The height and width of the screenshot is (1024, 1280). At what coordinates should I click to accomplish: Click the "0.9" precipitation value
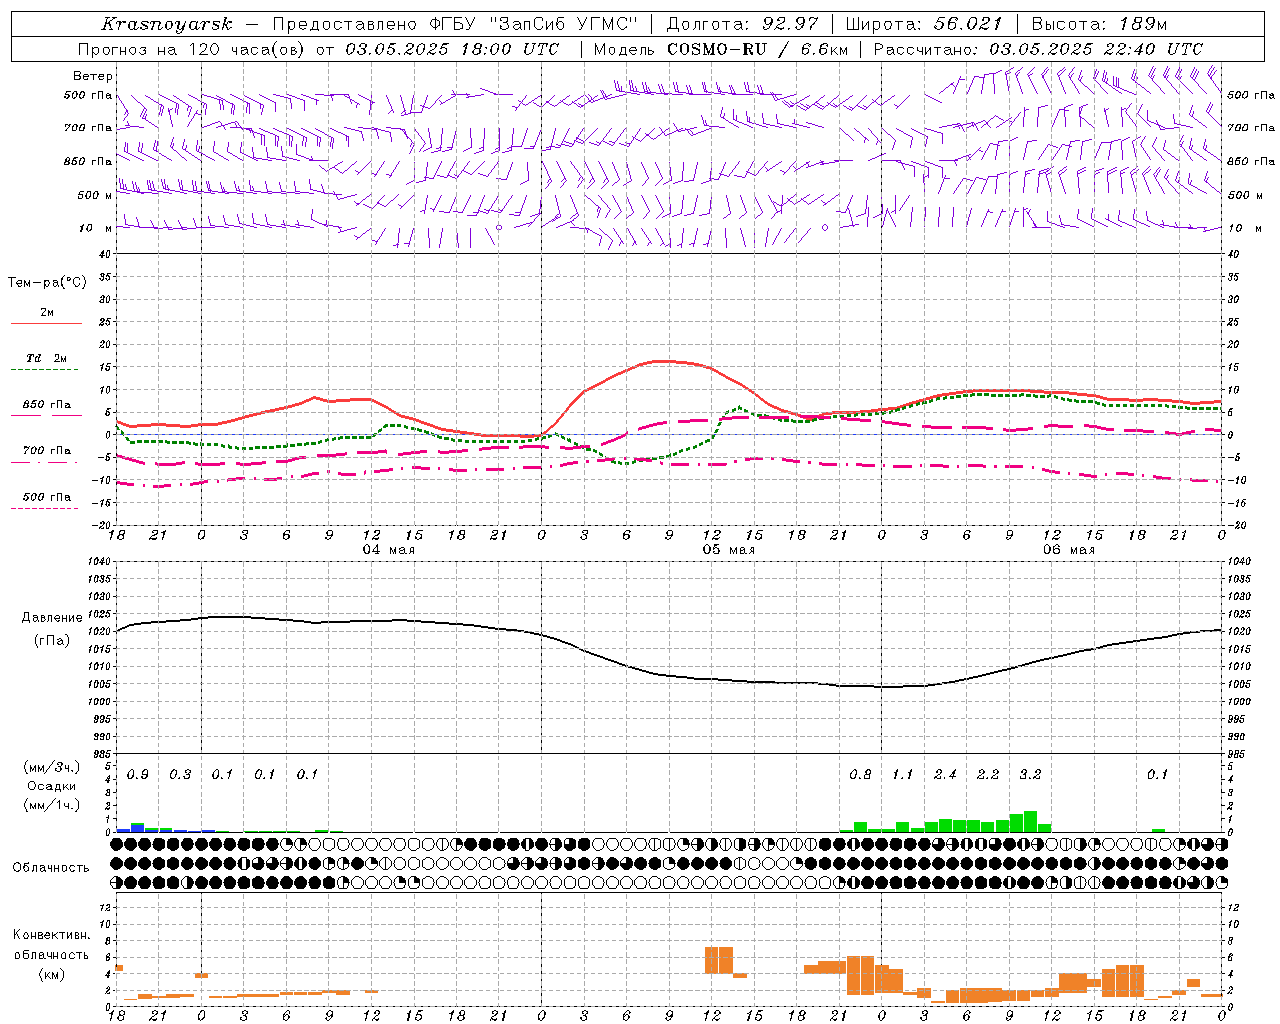coord(138,775)
